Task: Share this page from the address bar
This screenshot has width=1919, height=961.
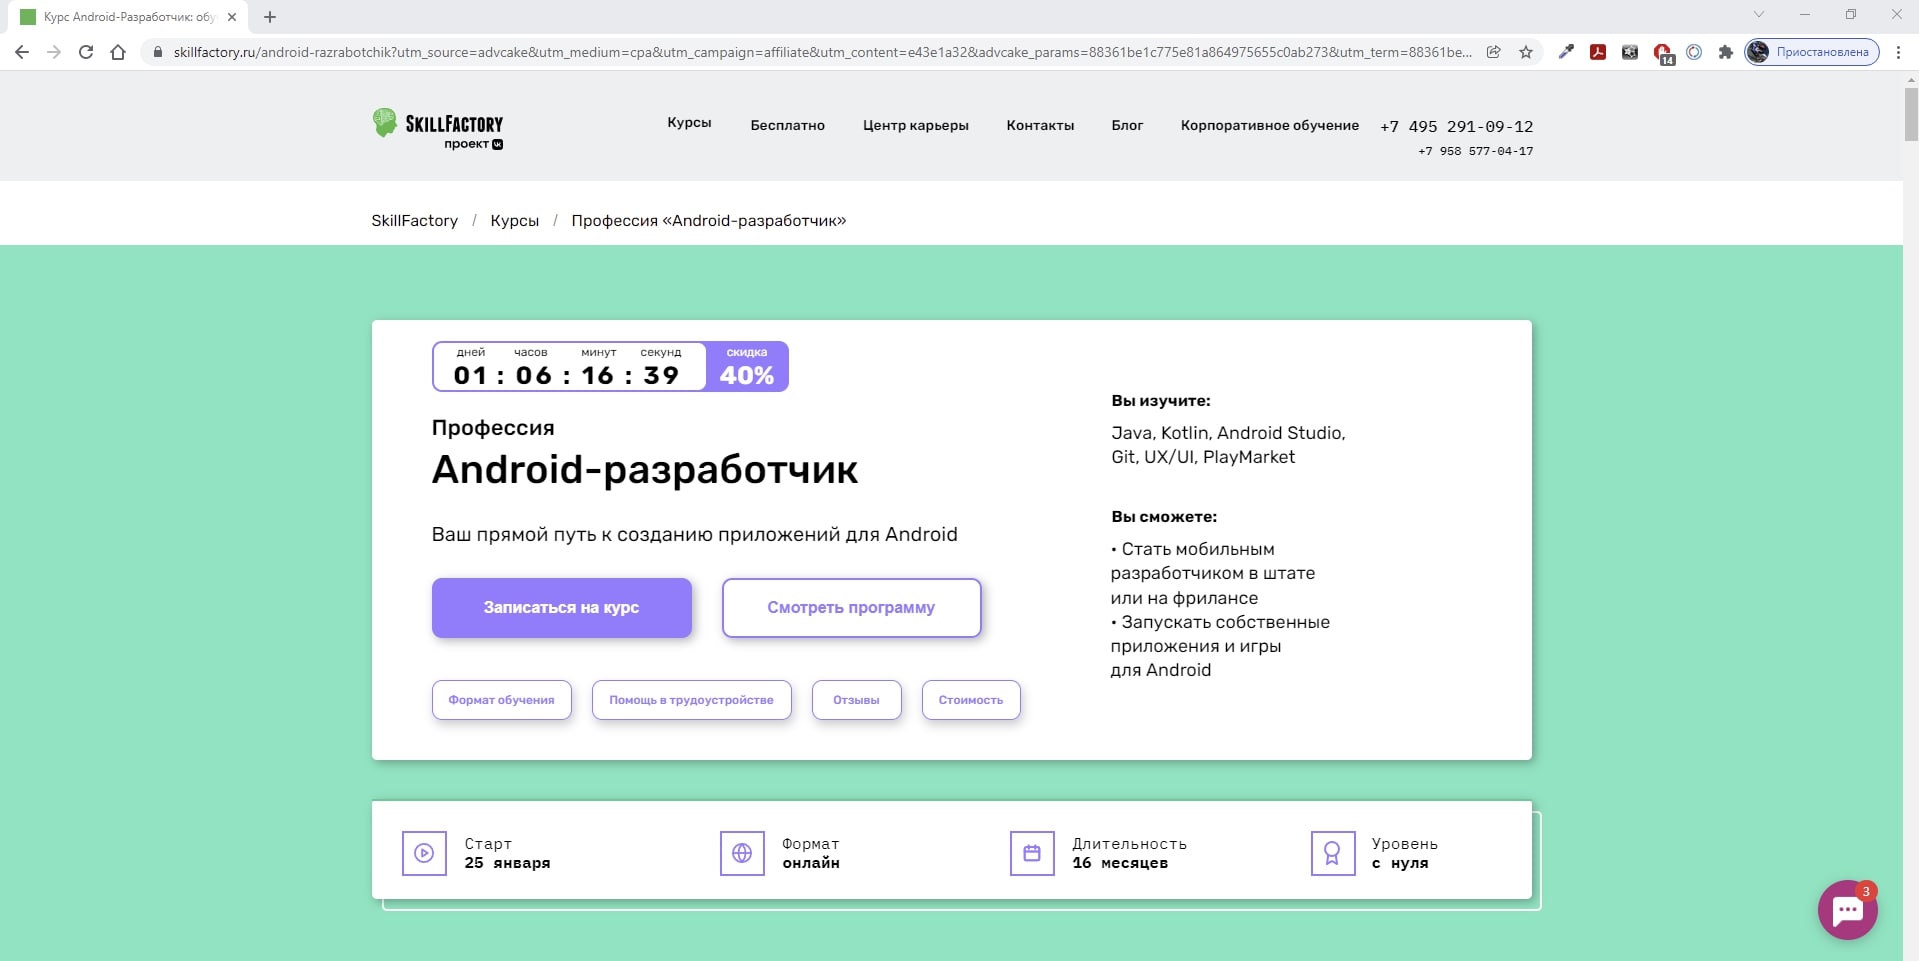Action: (x=1494, y=52)
